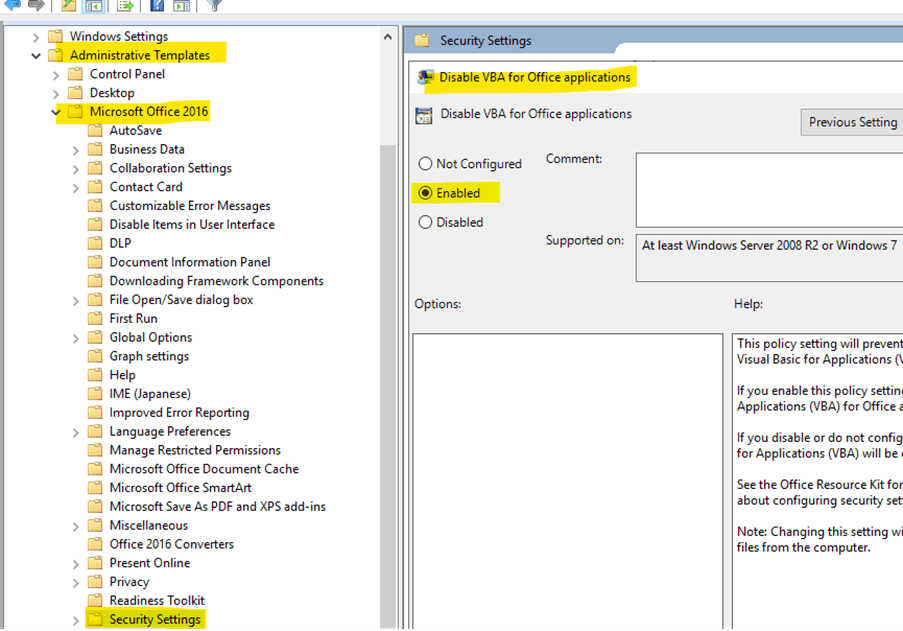Viewport: 903px width, 631px height.
Task: Click the Export List toolbar icon
Action: (125, 6)
